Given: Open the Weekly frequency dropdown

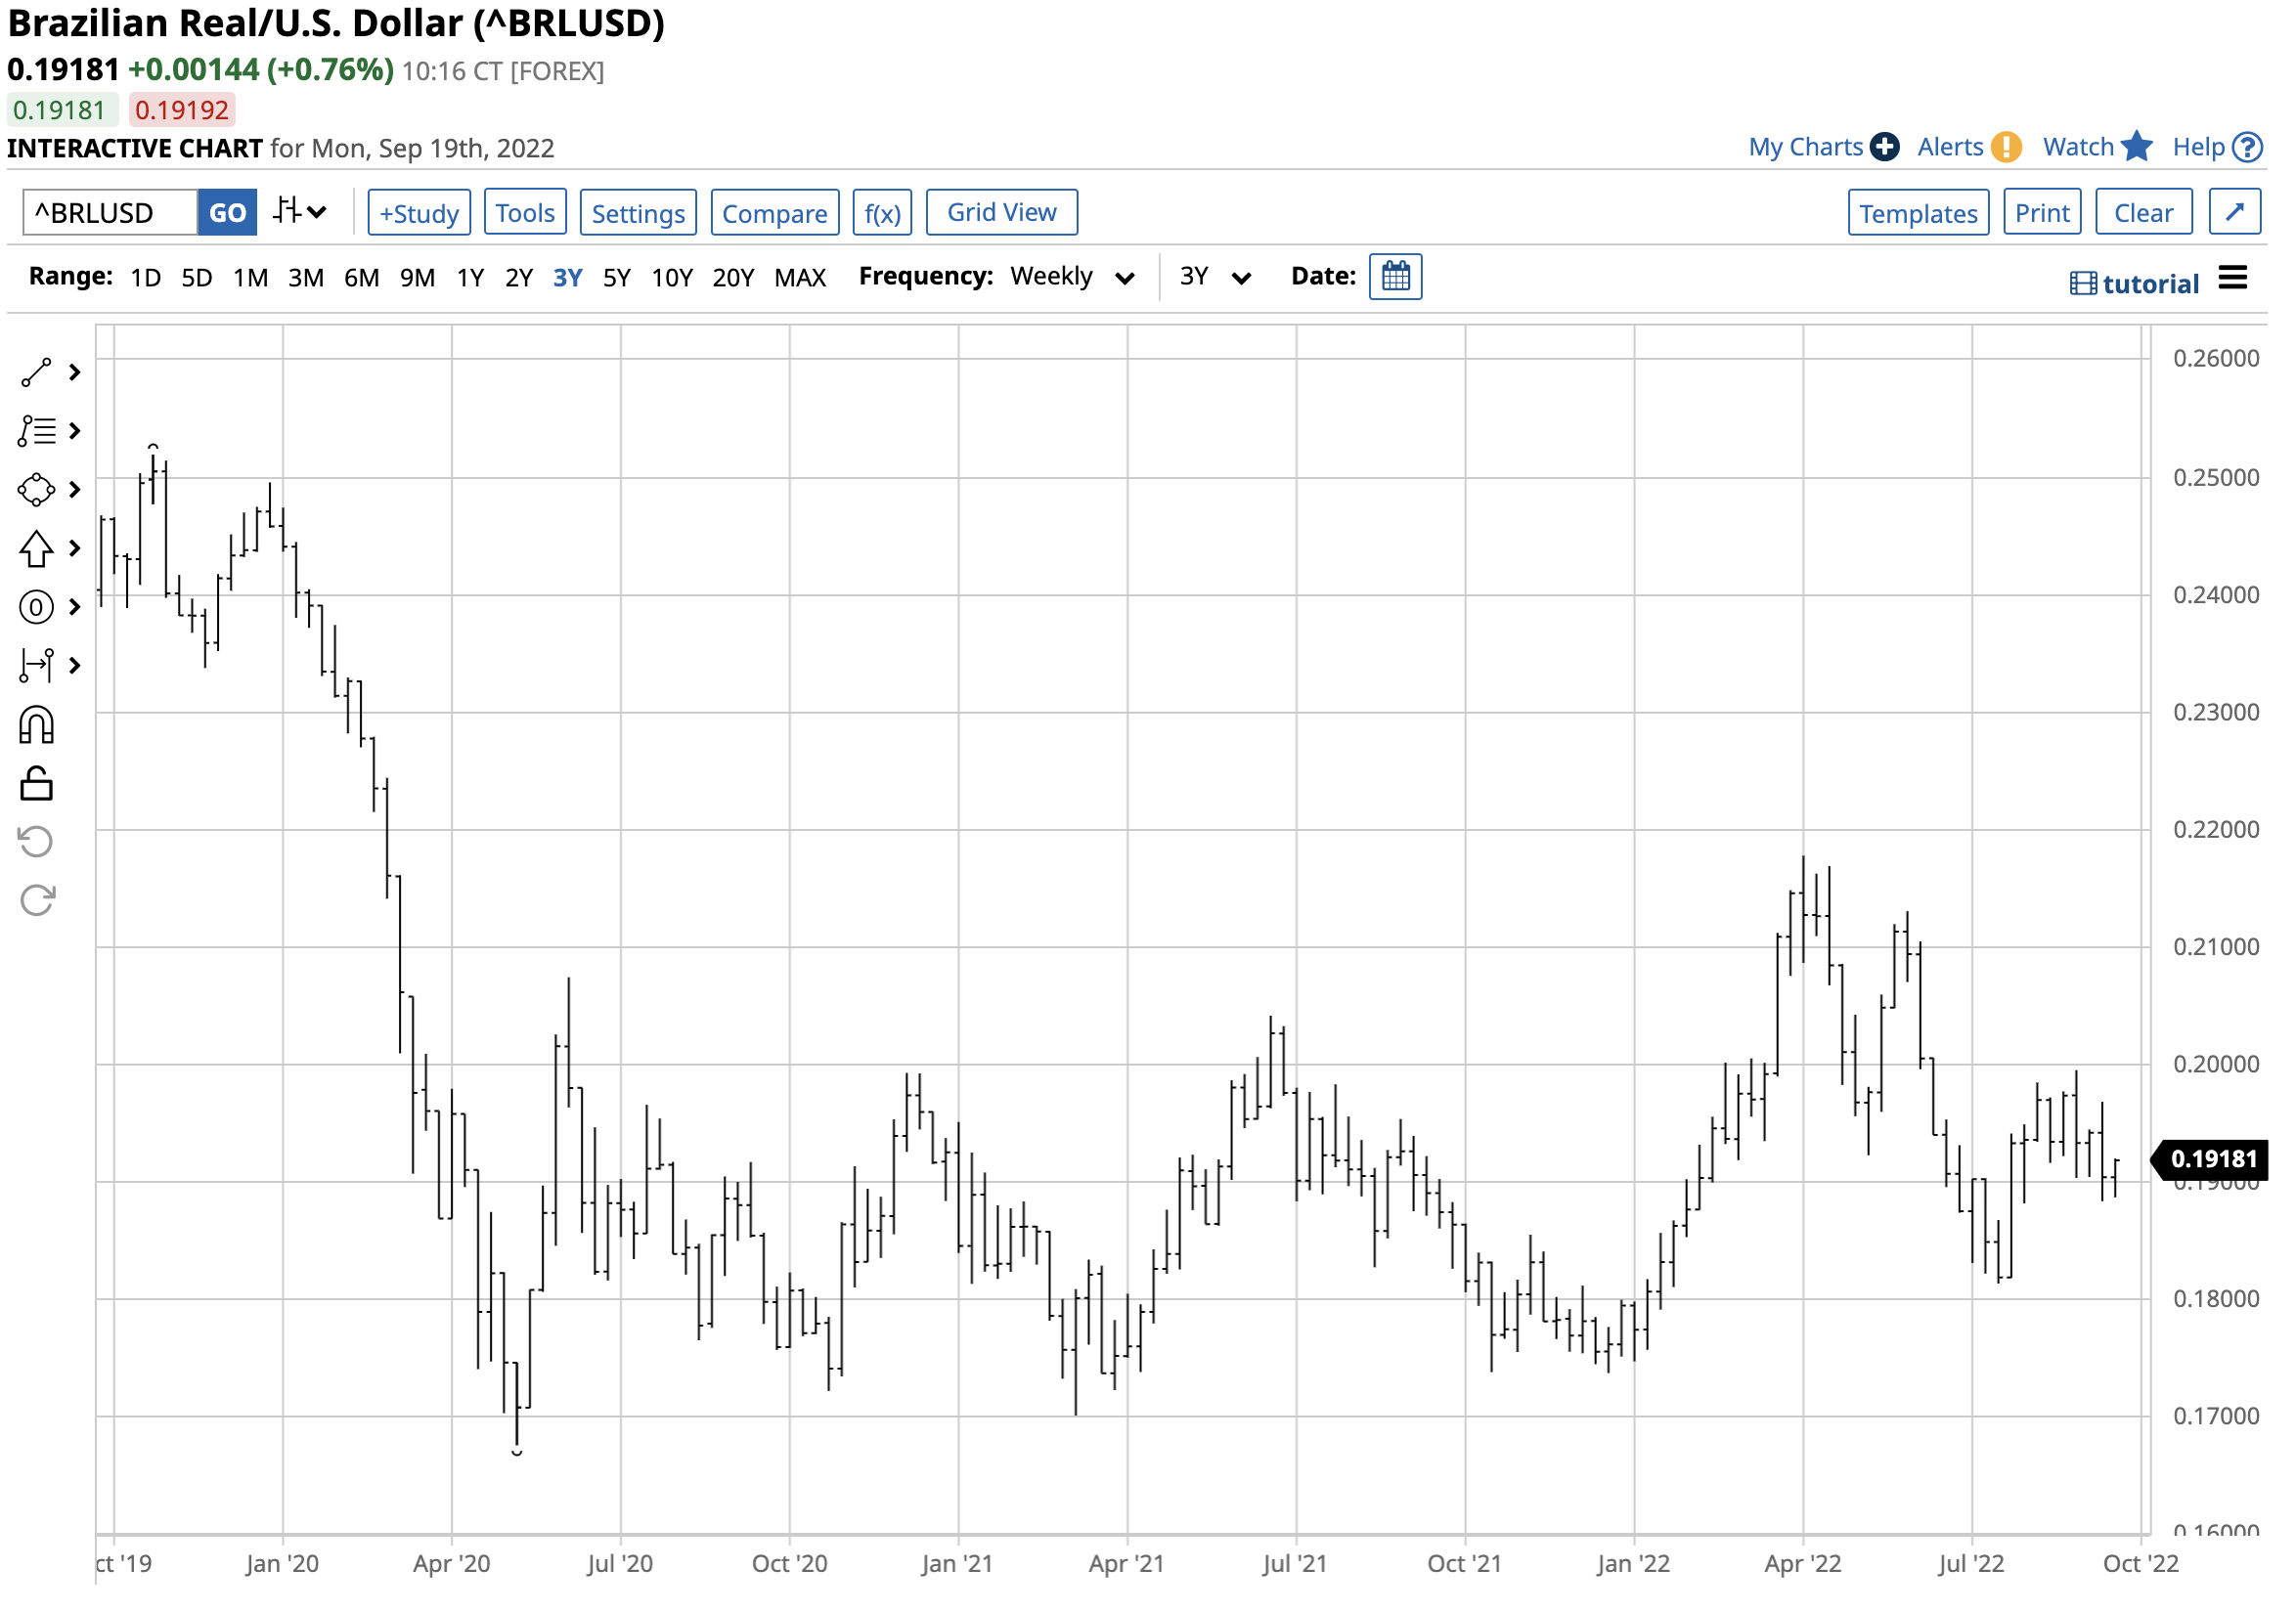Looking at the screenshot, I should point(1075,277).
